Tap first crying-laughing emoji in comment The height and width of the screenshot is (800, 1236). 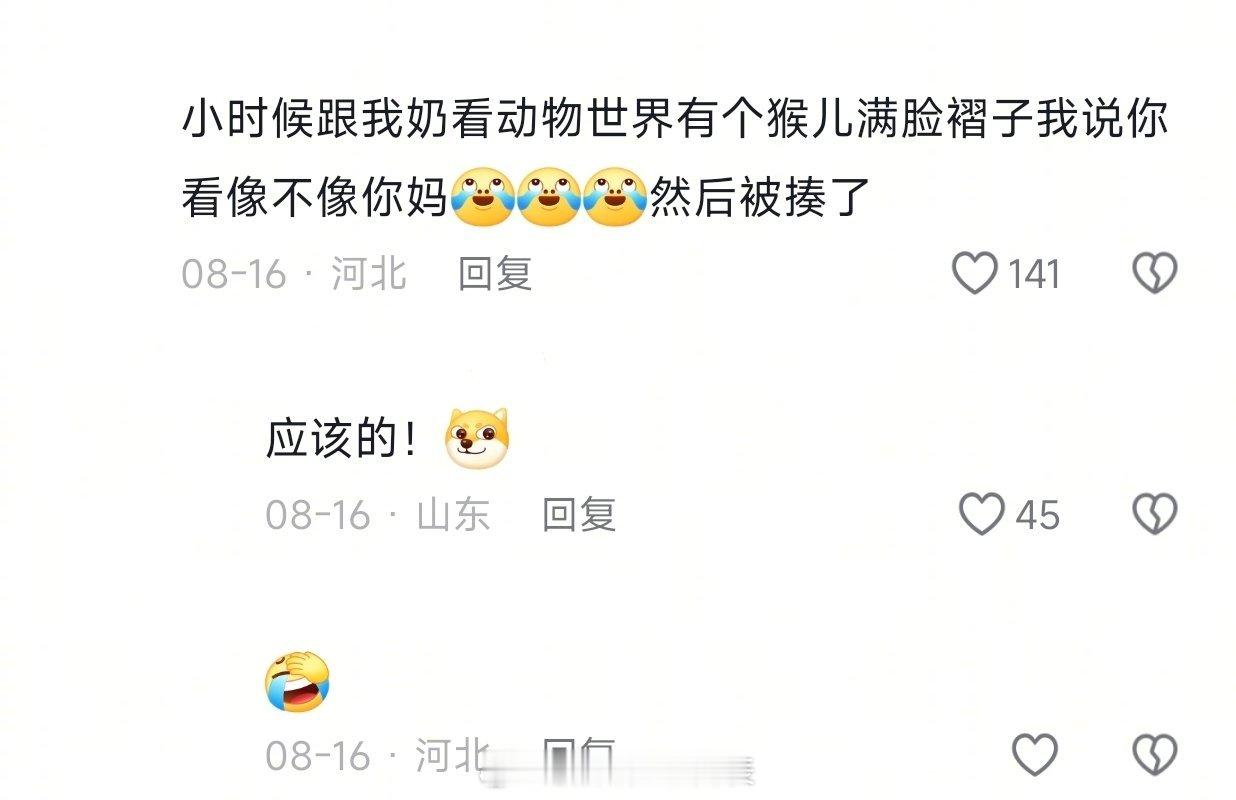click(483, 197)
